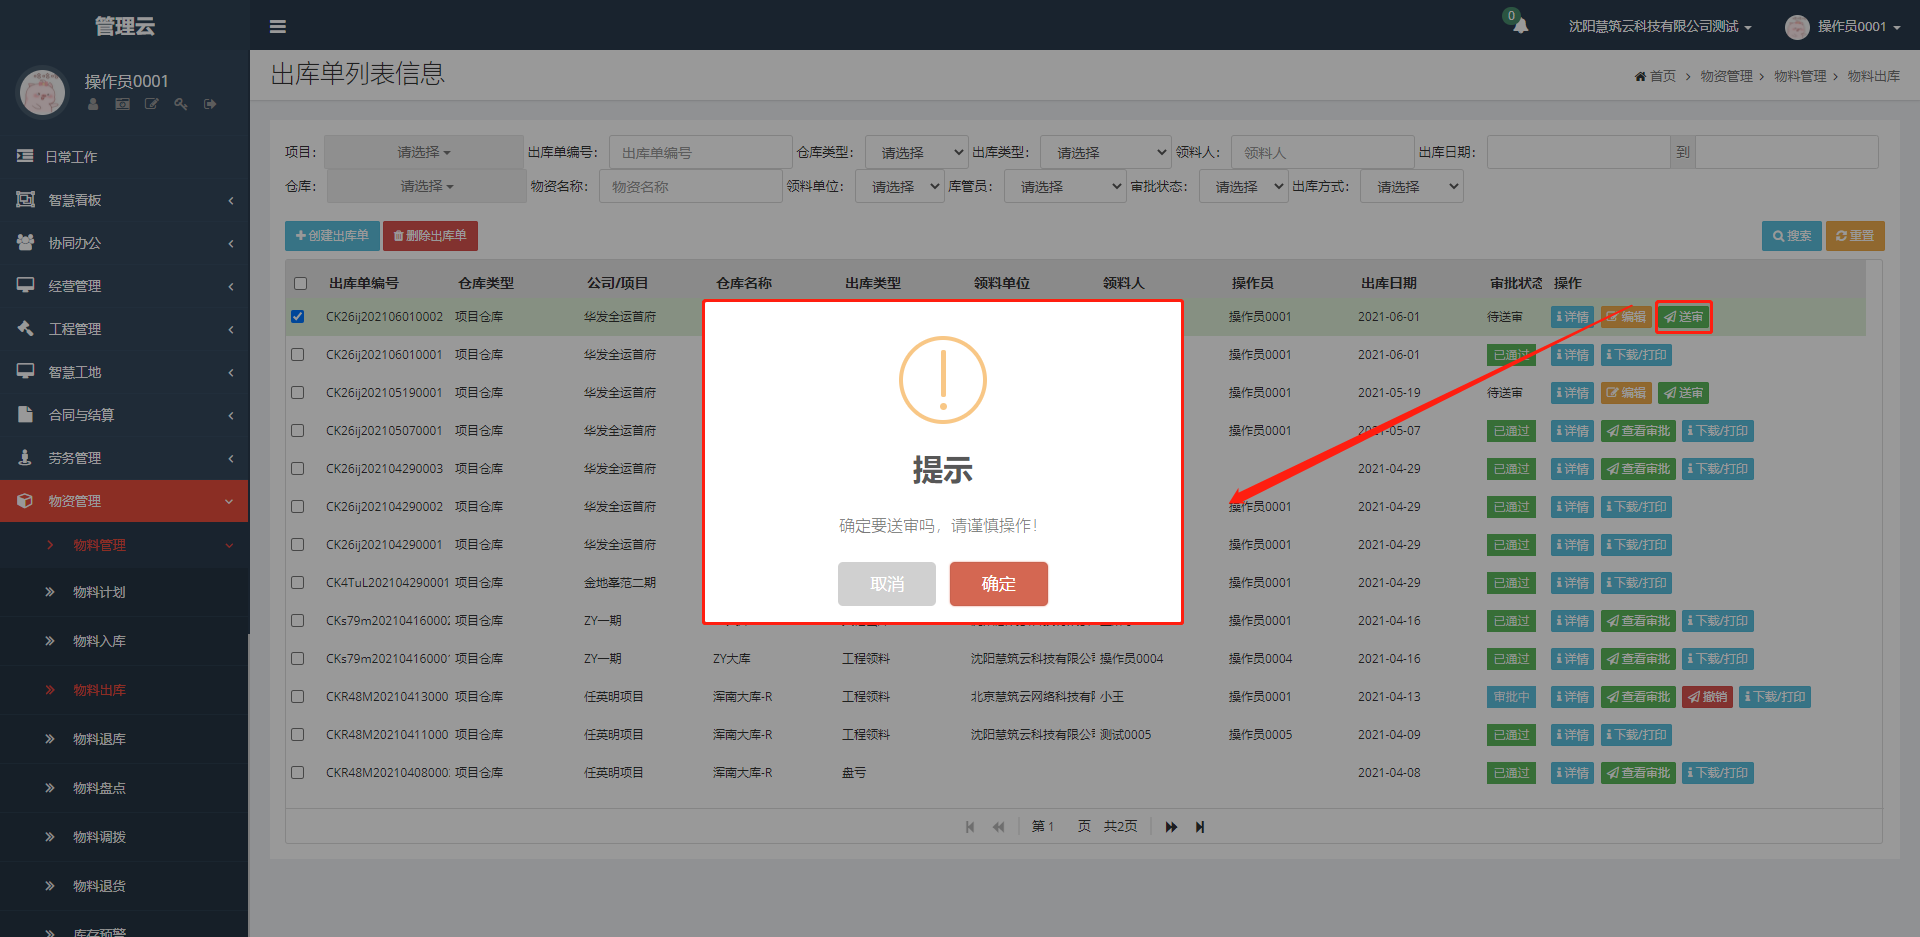Viewport: 1920px width, 937px height.
Task: Open the 审批状态 dropdown filter
Action: tap(1243, 187)
